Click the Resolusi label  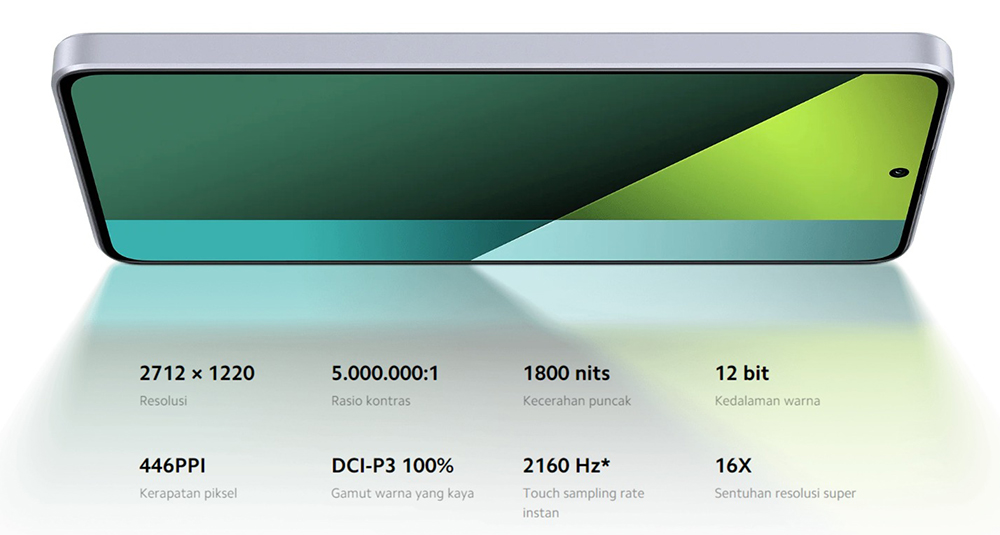click(163, 401)
